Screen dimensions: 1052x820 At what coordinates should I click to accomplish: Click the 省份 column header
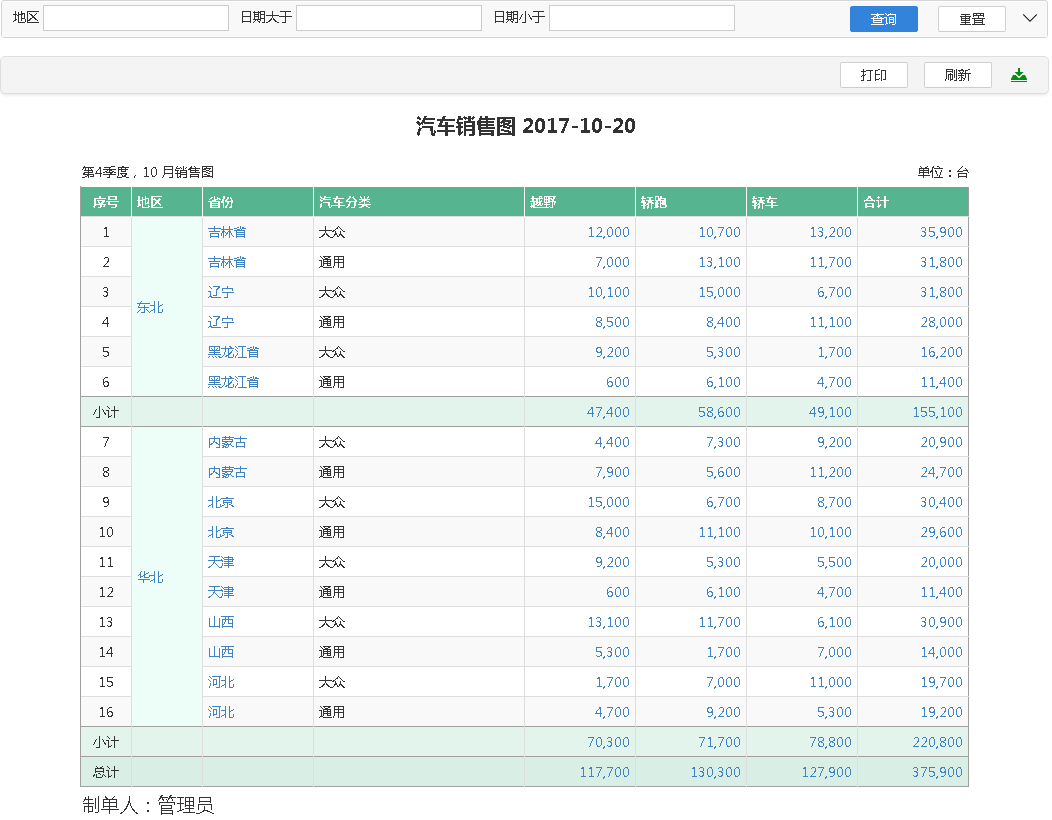(258, 202)
